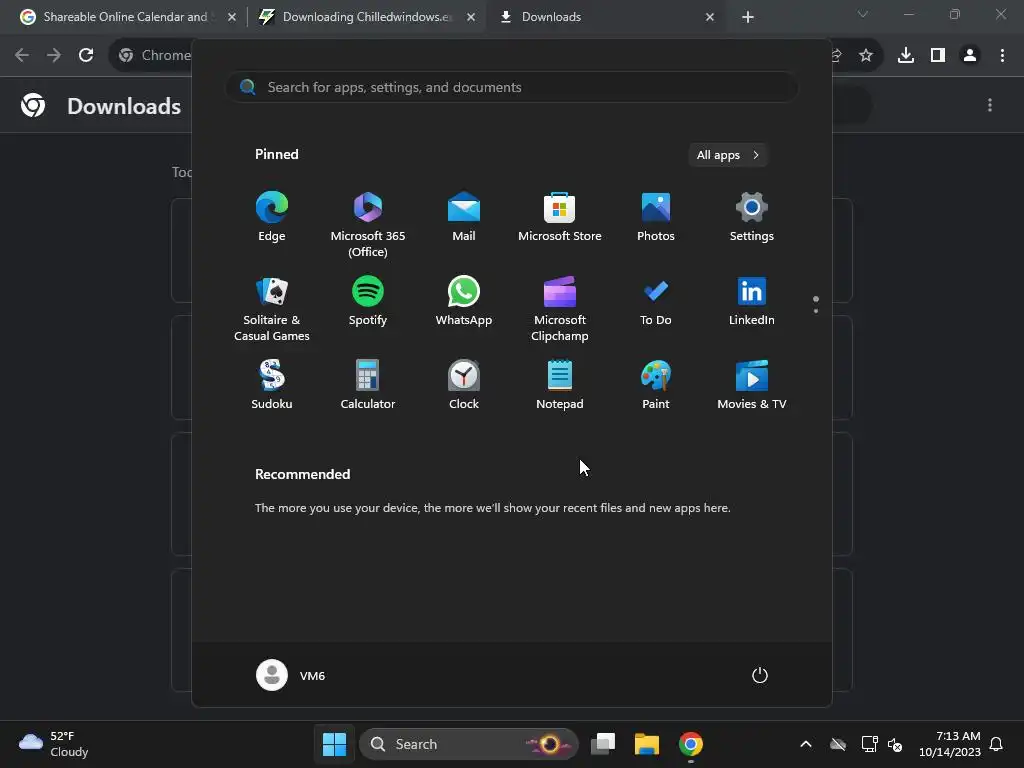The height and width of the screenshot is (768, 1024).
Task: Launch Solitaire & Casual Games
Action: 272,309
